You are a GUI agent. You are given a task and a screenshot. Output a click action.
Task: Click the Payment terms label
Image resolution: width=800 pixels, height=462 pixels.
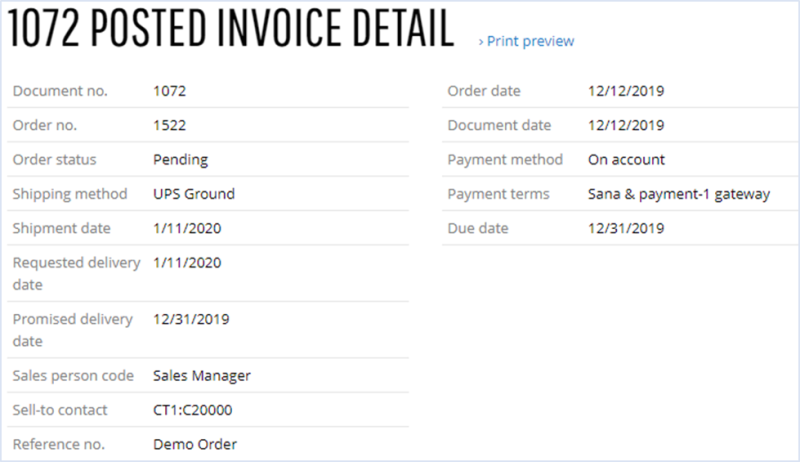click(x=498, y=195)
